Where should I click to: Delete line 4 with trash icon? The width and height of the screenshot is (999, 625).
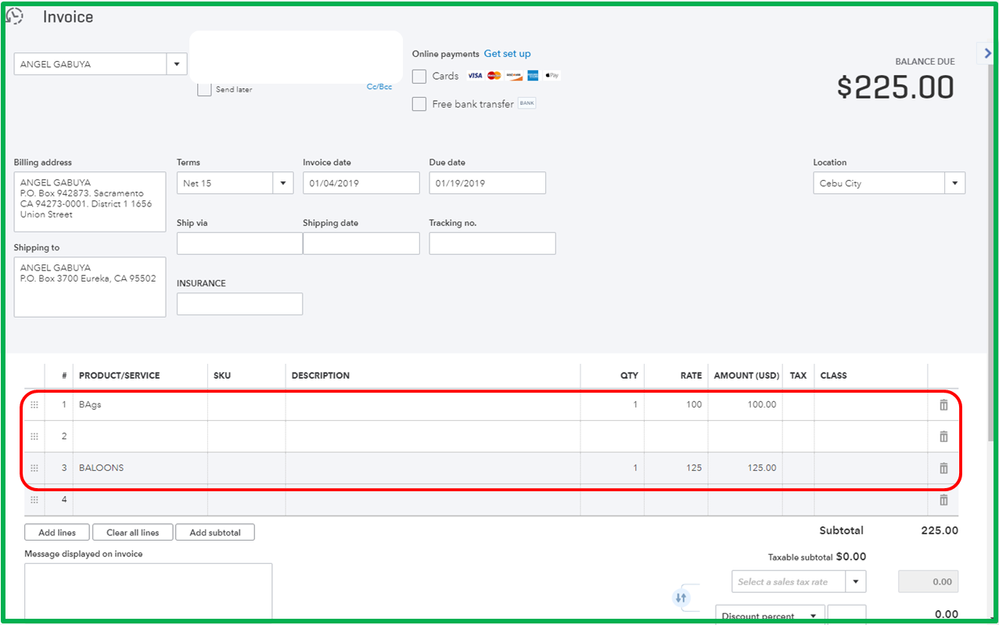[x=944, y=500]
